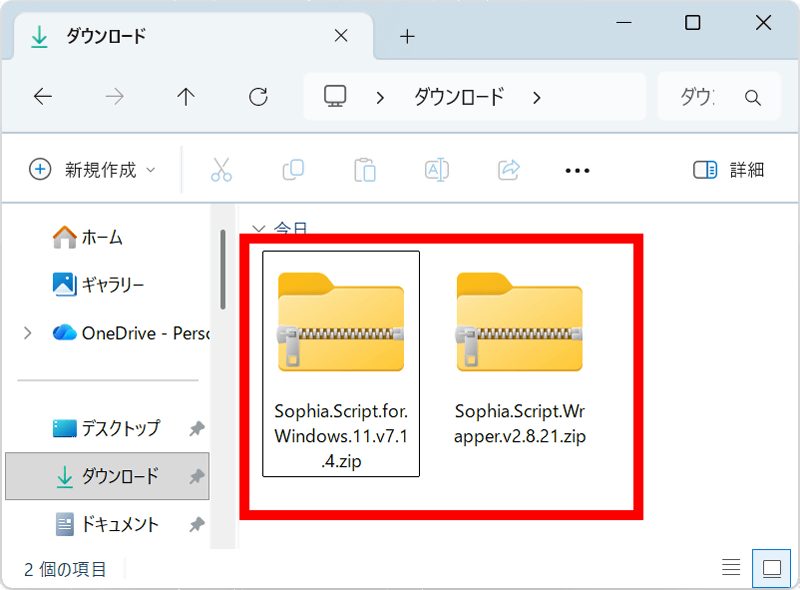800x590 pixels.
Task: Open the three-dots more options menu
Action: coord(577,171)
